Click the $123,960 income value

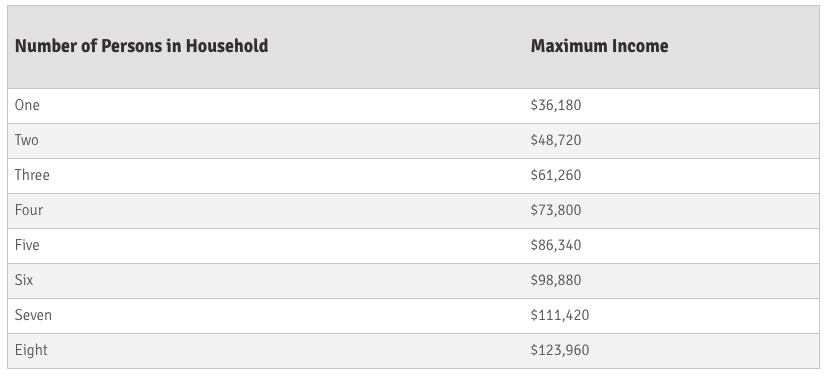click(560, 350)
